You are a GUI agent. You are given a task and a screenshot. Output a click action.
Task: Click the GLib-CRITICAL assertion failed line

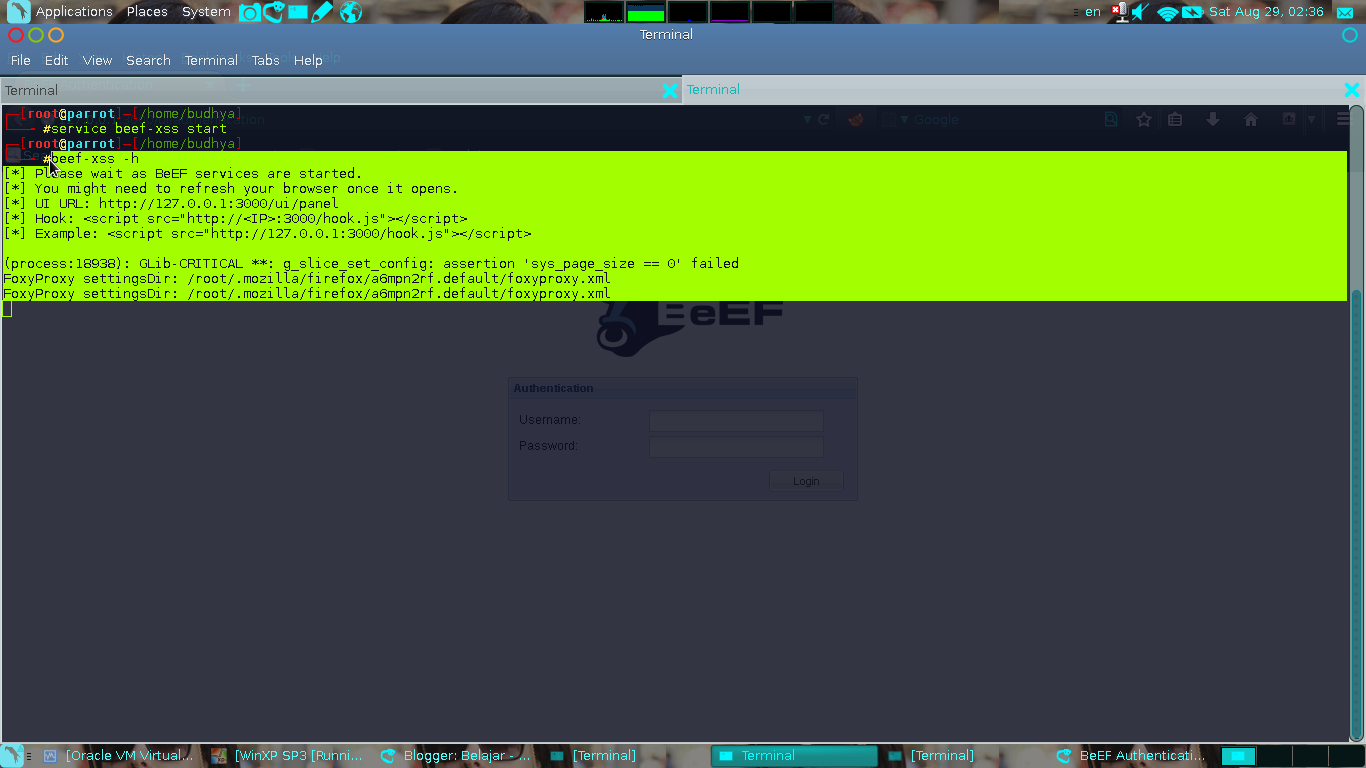tap(371, 263)
